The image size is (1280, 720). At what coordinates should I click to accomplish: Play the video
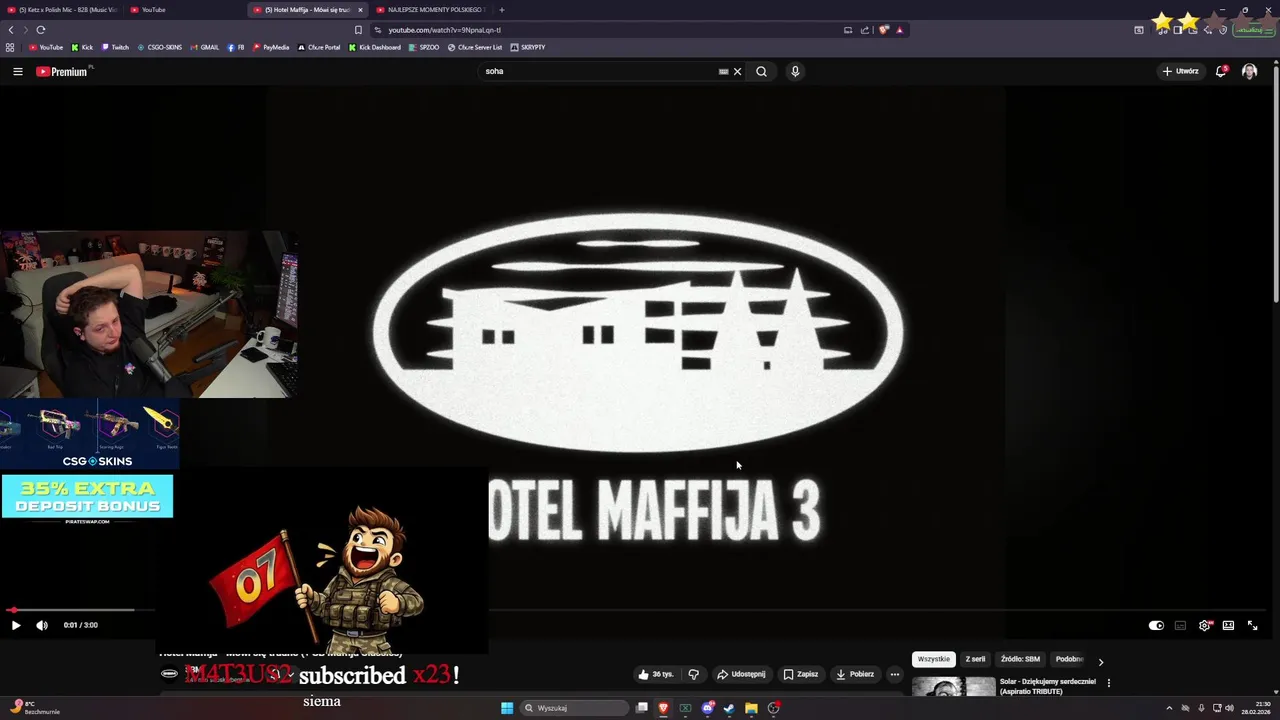16,625
